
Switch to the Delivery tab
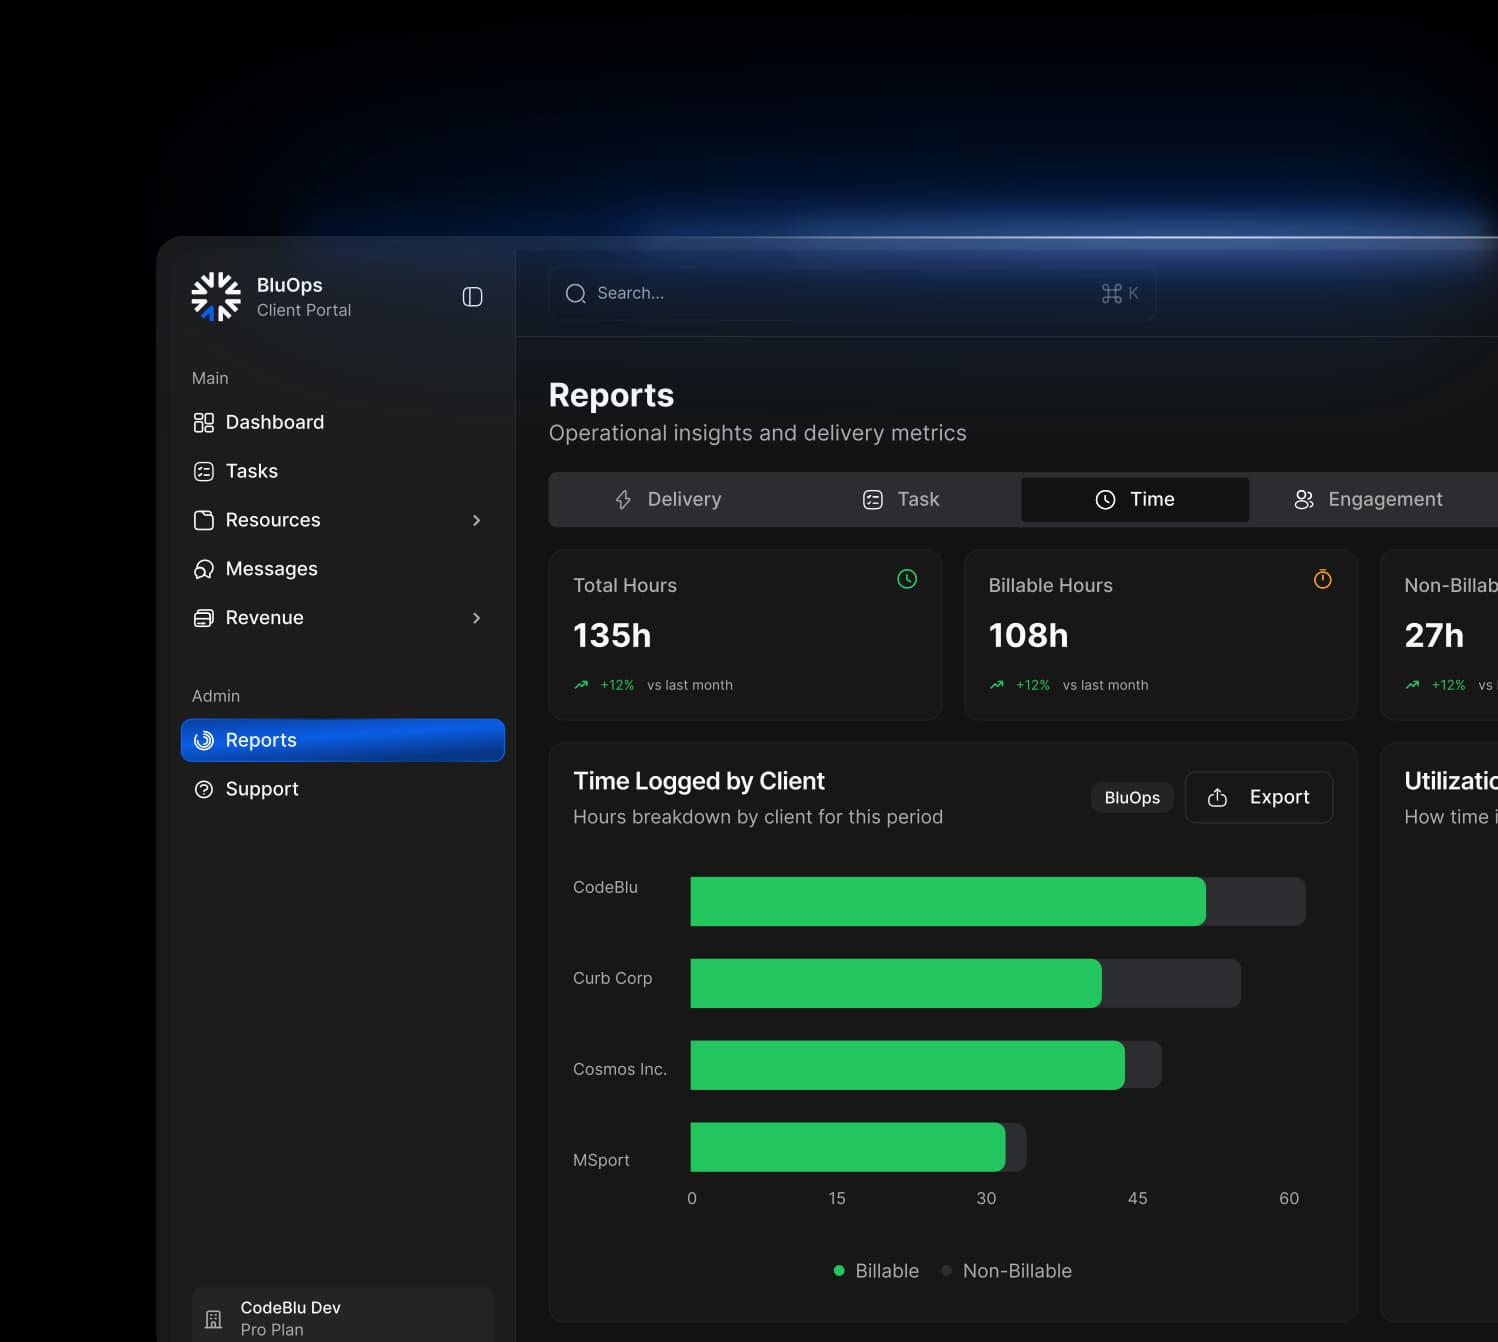pos(668,499)
